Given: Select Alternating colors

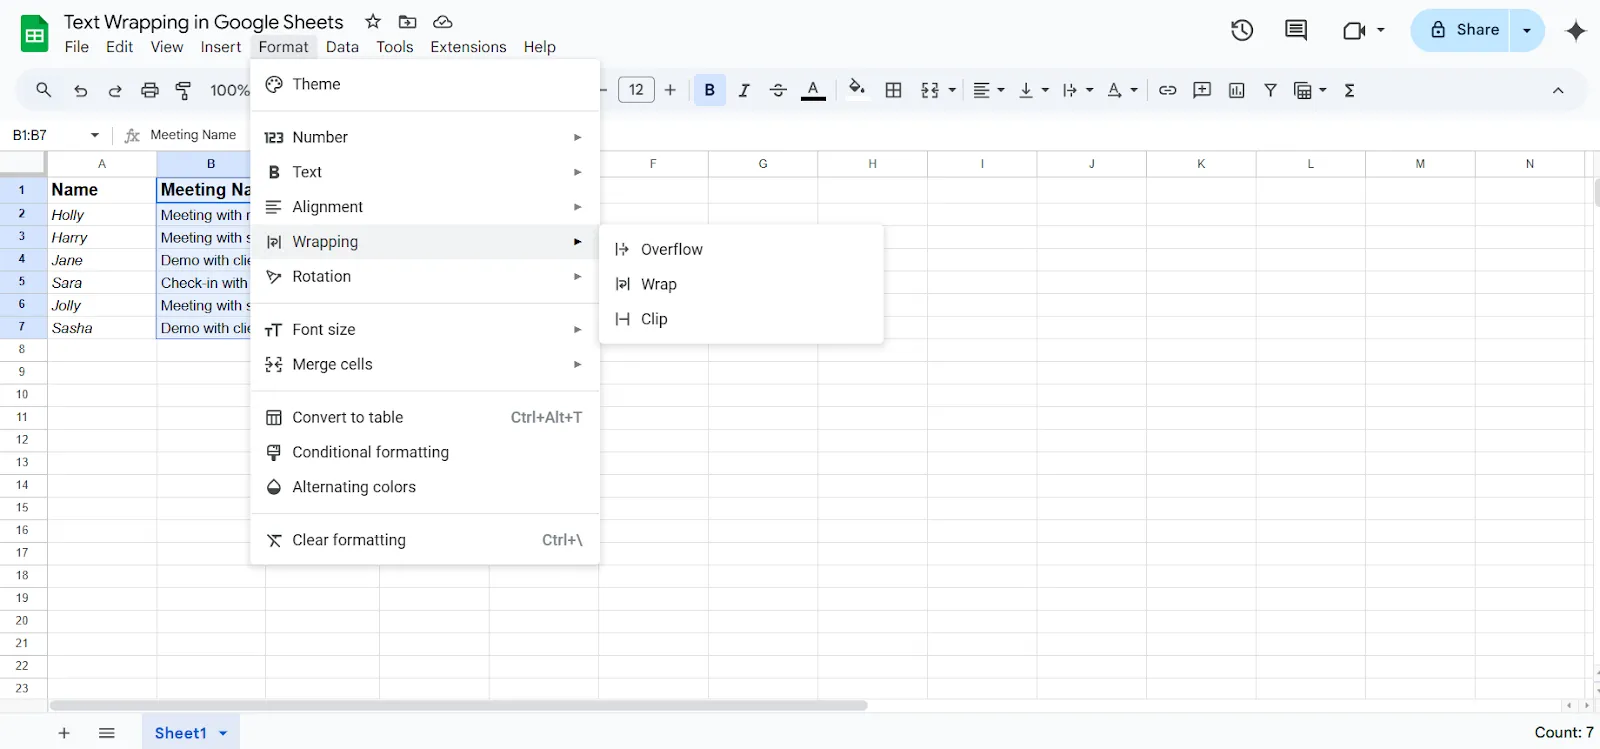Looking at the screenshot, I should point(425,488).
